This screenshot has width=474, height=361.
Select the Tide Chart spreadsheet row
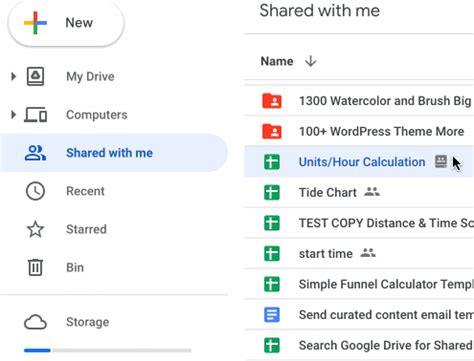tap(359, 193)
